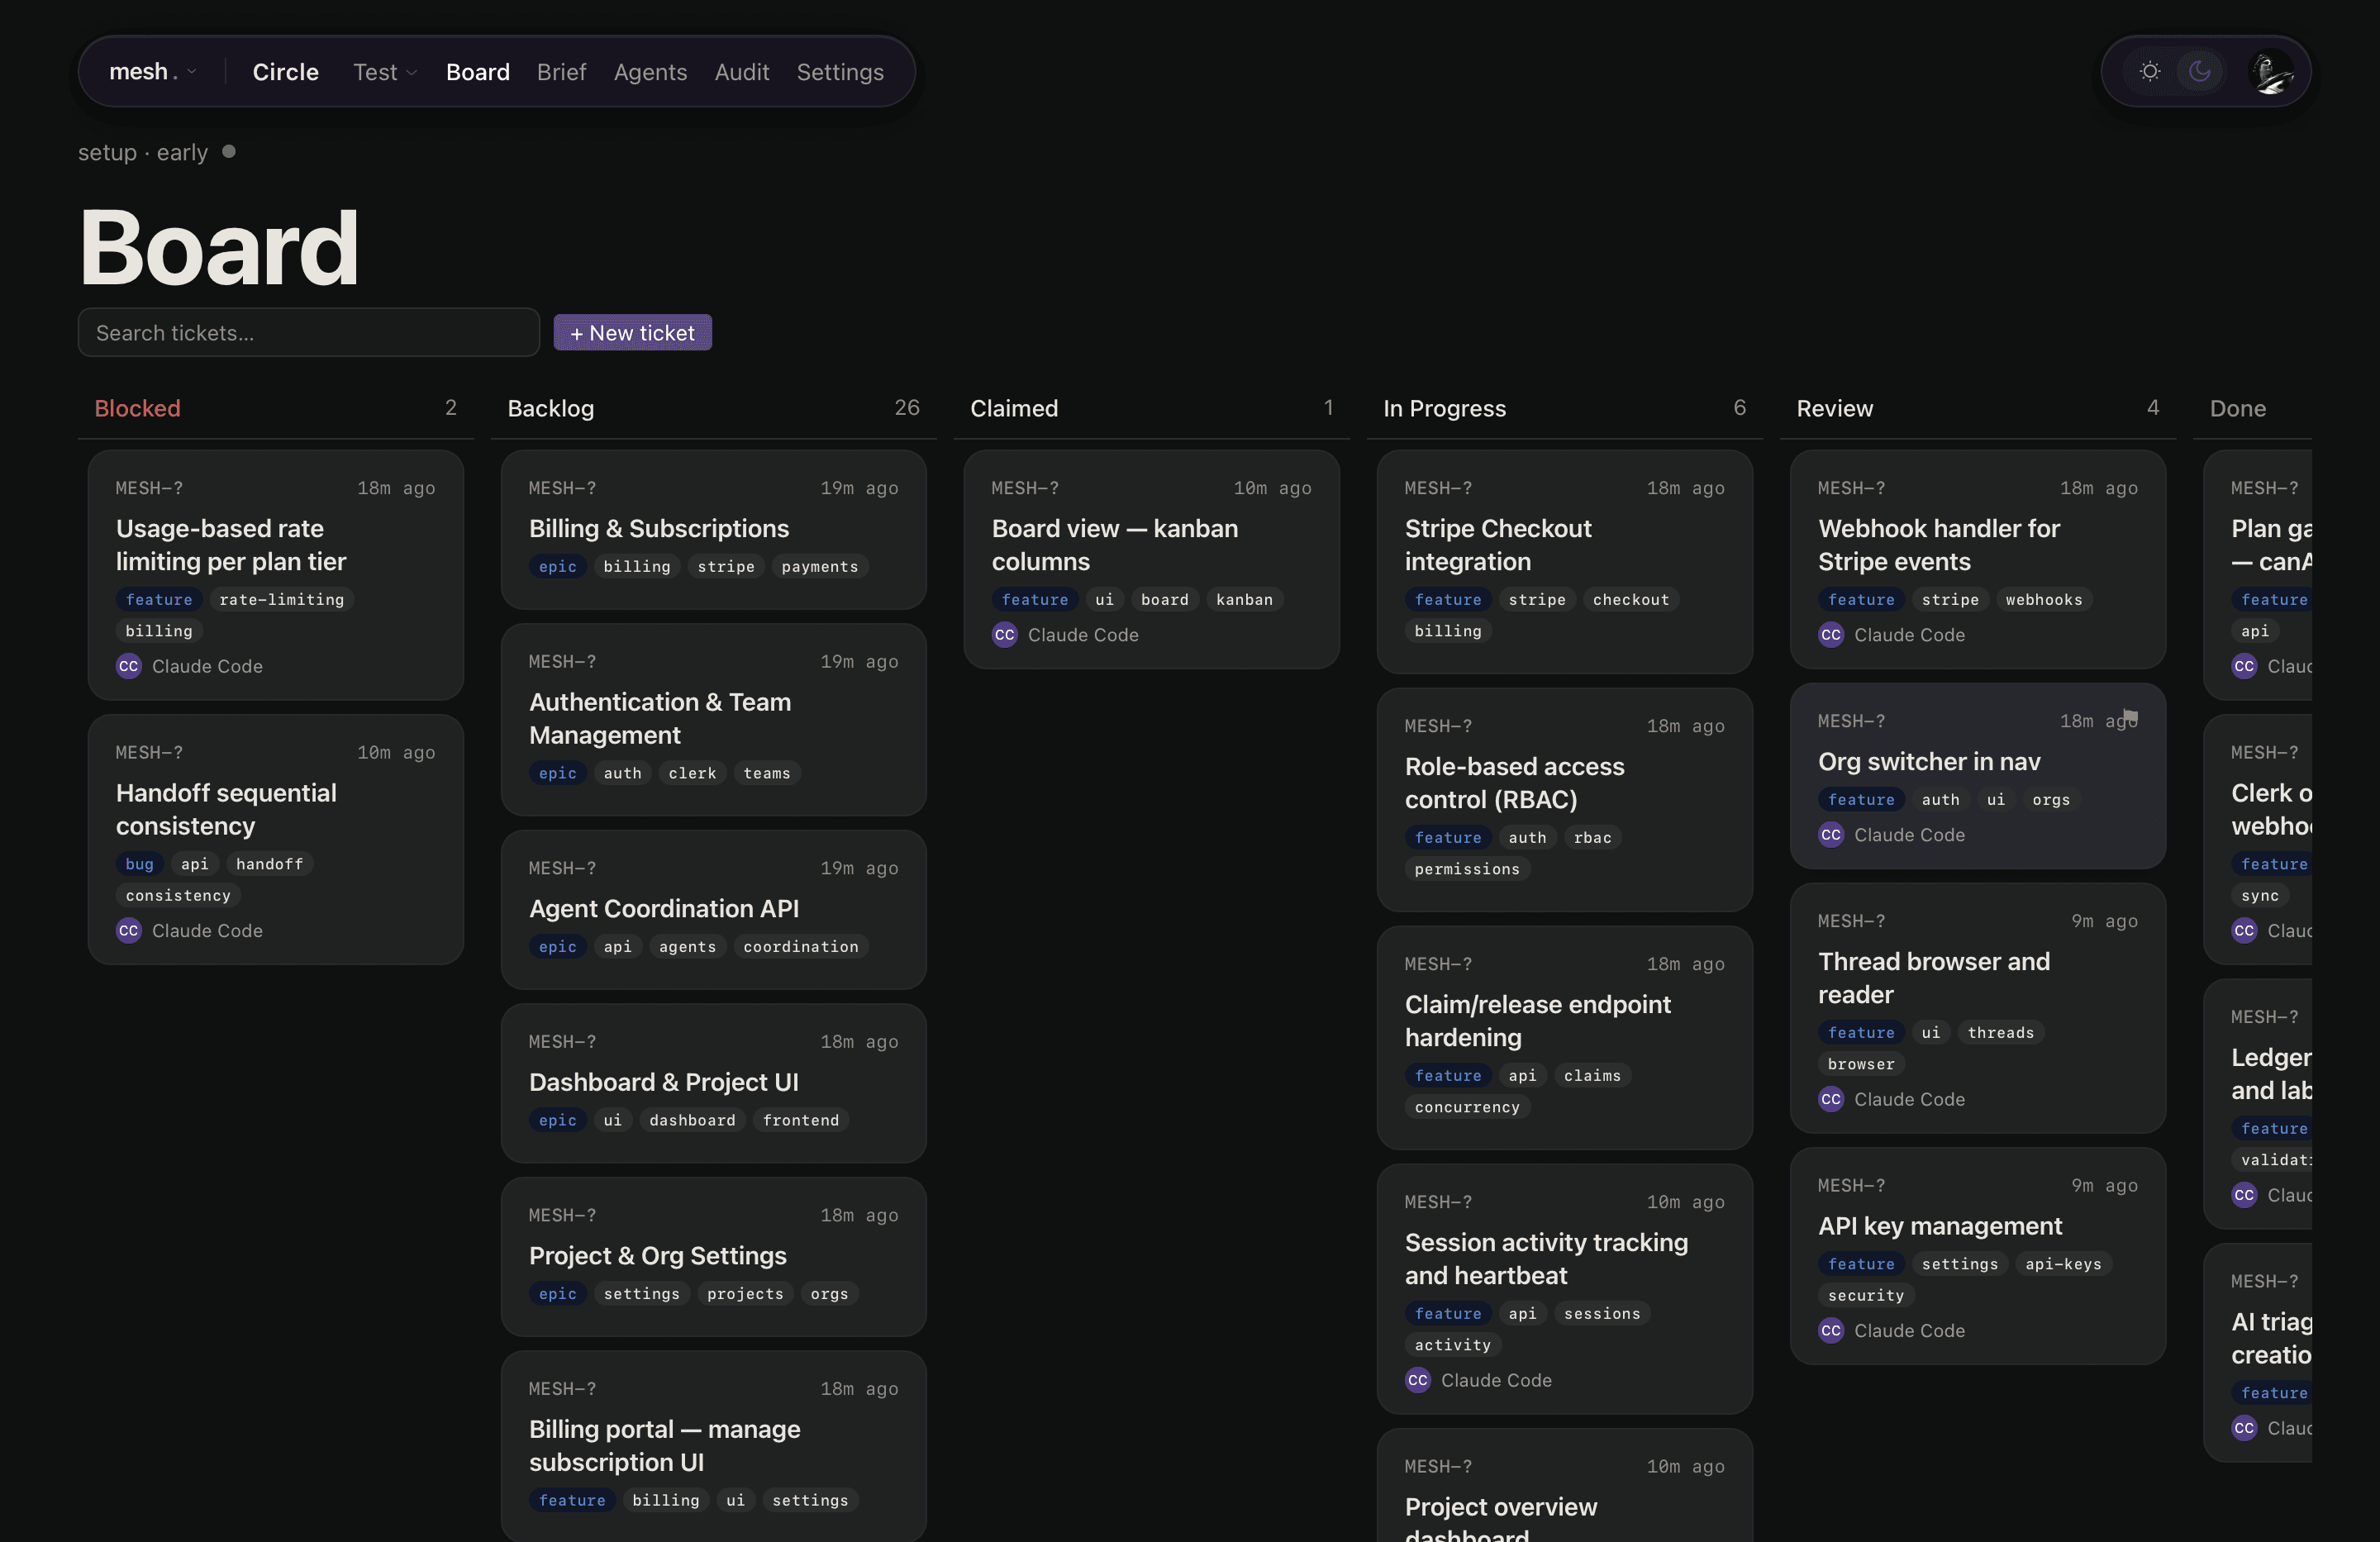The height and width of the screenshot is (1542, 2380).
Task: Focus the Search tickets input field
Action: [x=308, y=333]
